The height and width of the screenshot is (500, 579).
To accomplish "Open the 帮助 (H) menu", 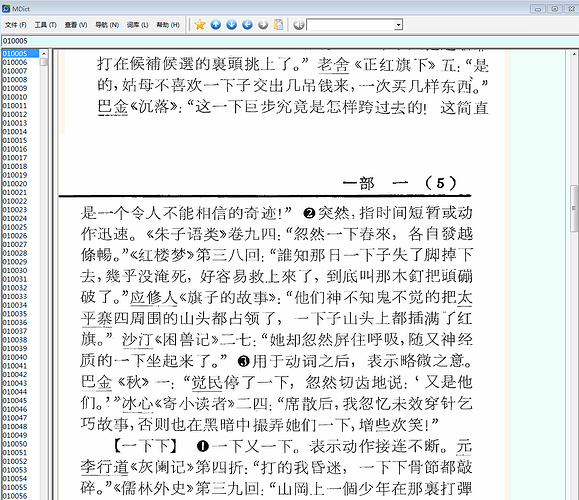I will (168, 25).
